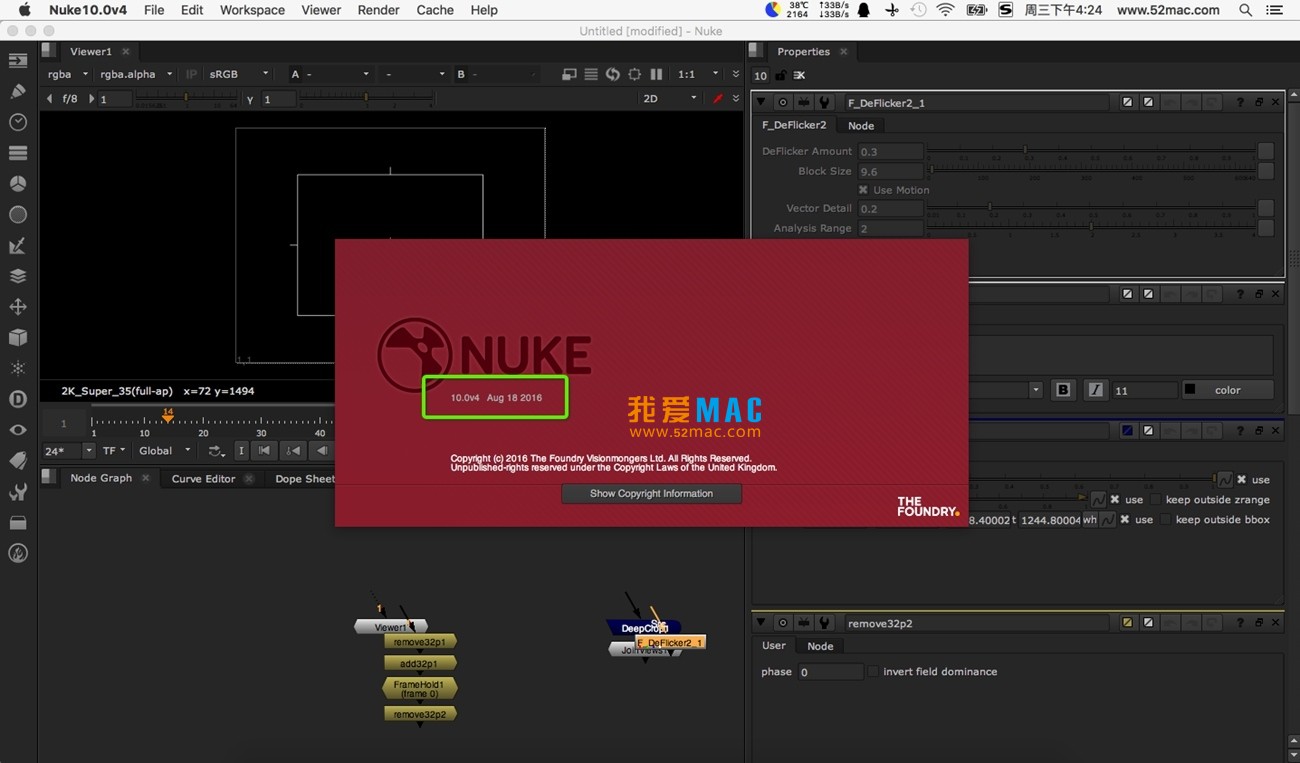Viewport: 1300px width, 763px height.
Task: Open the Transform nodes cross-arrows icon
Action: (x=18, y=307)
